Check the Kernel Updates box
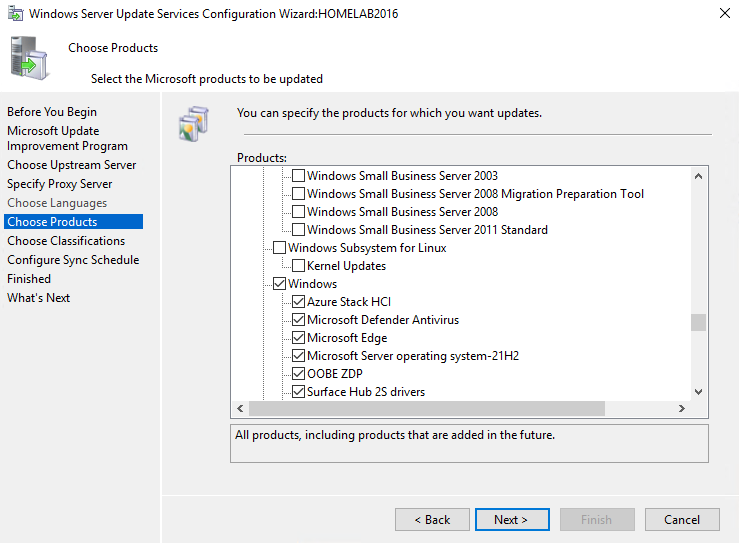Image resolution: width=739 pixels, height=543 pixels. 298,265
